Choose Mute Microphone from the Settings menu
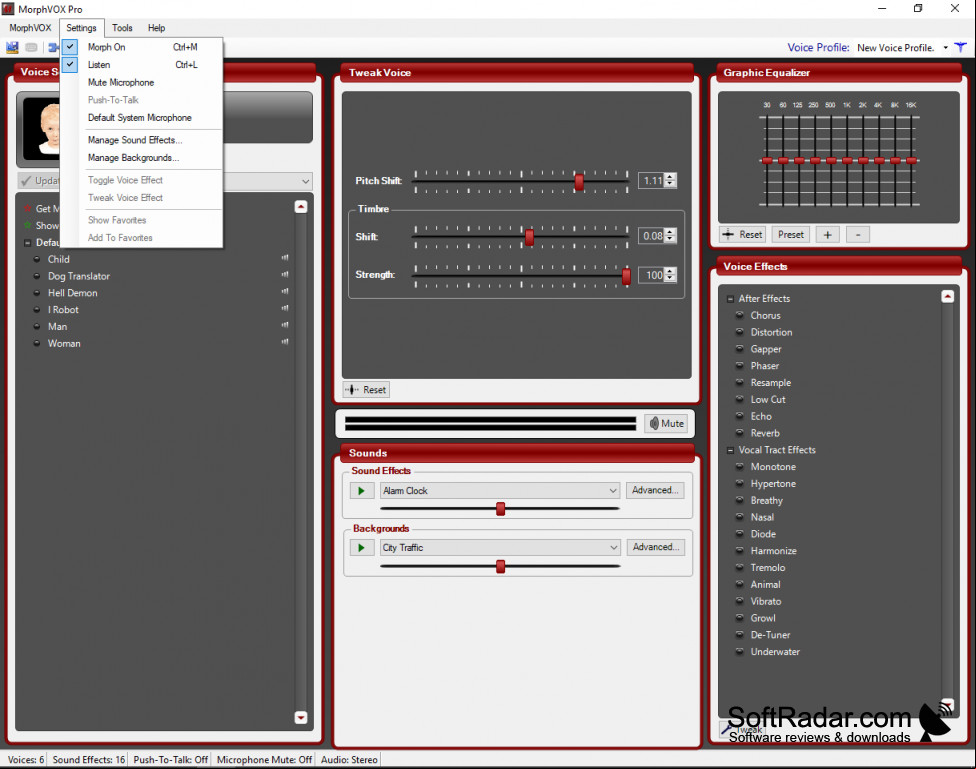 click(141, 82)
